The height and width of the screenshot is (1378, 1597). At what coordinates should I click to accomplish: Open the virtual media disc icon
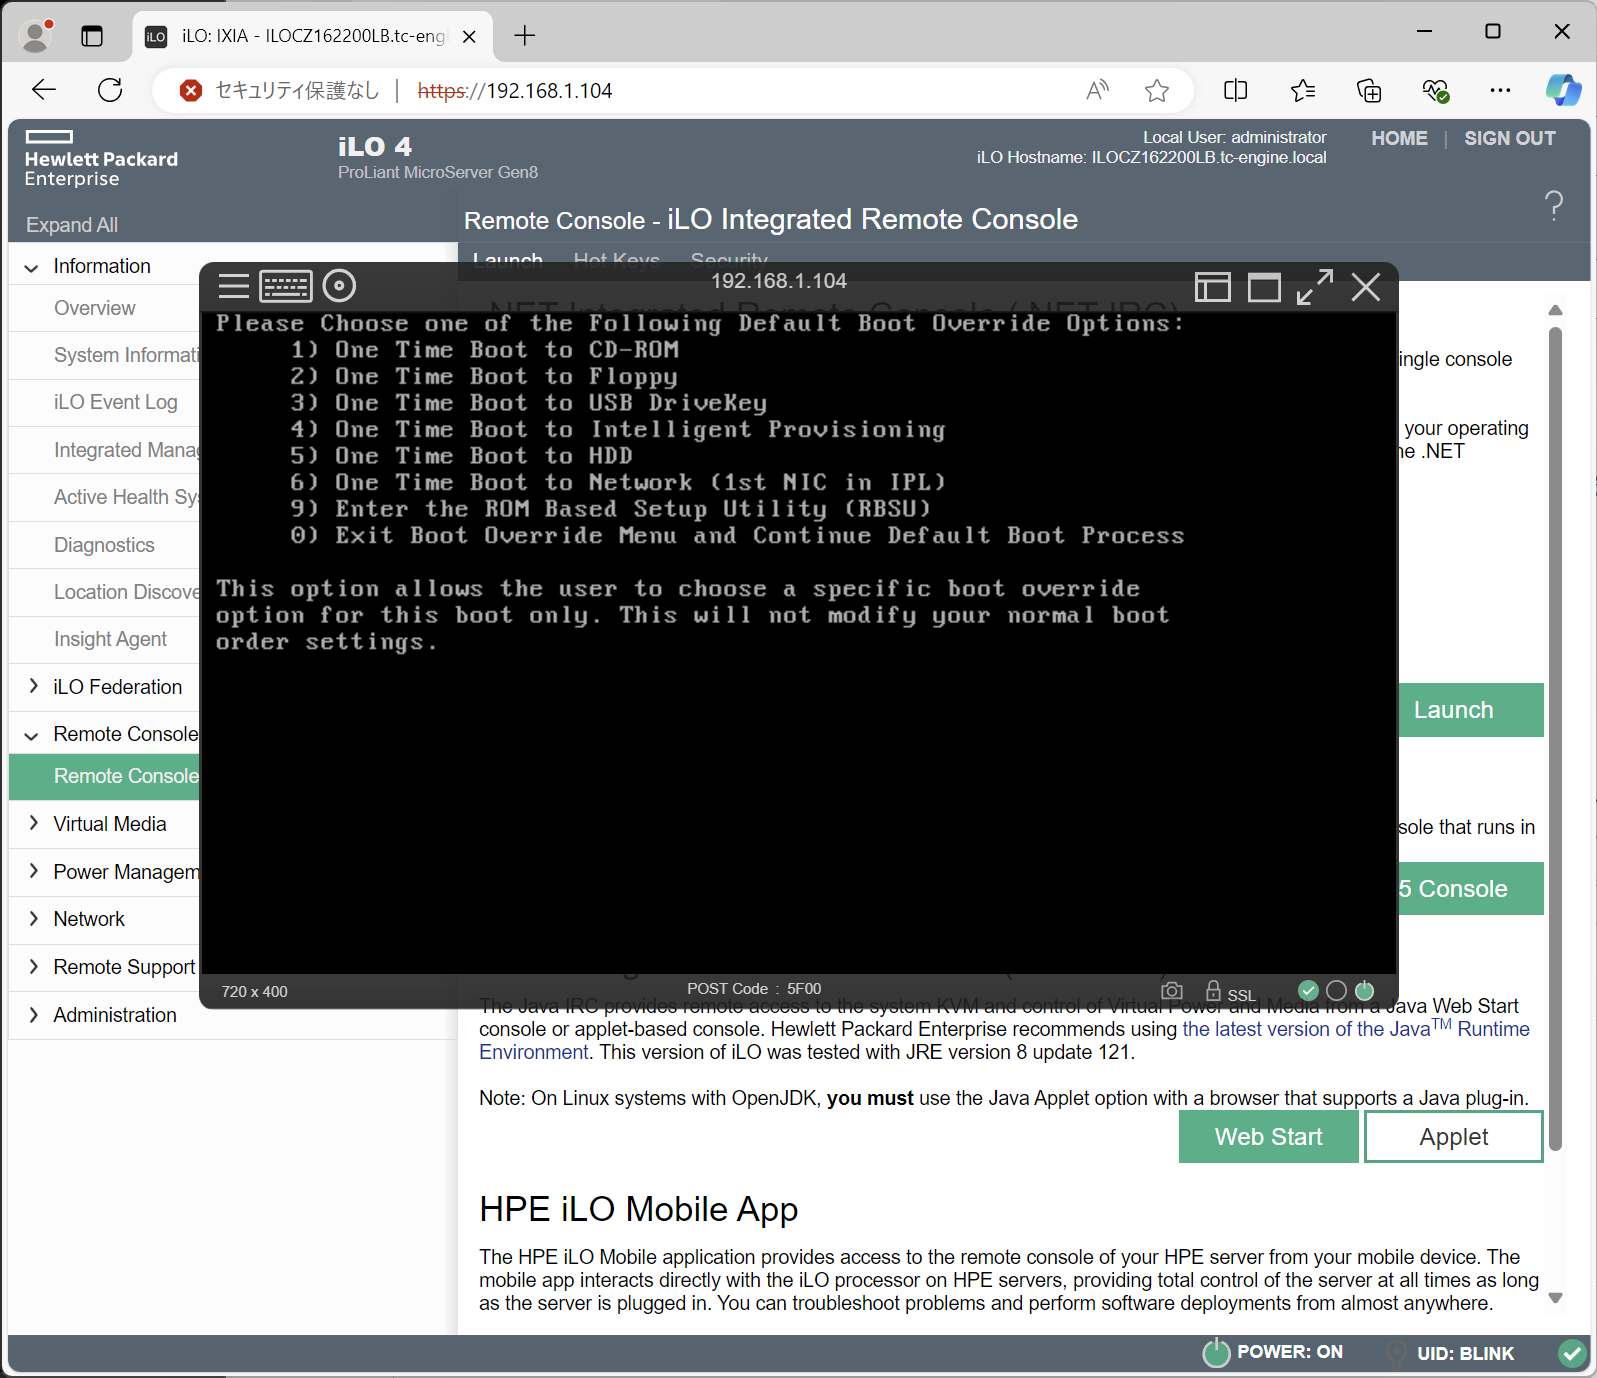click(x=340, y=286)
